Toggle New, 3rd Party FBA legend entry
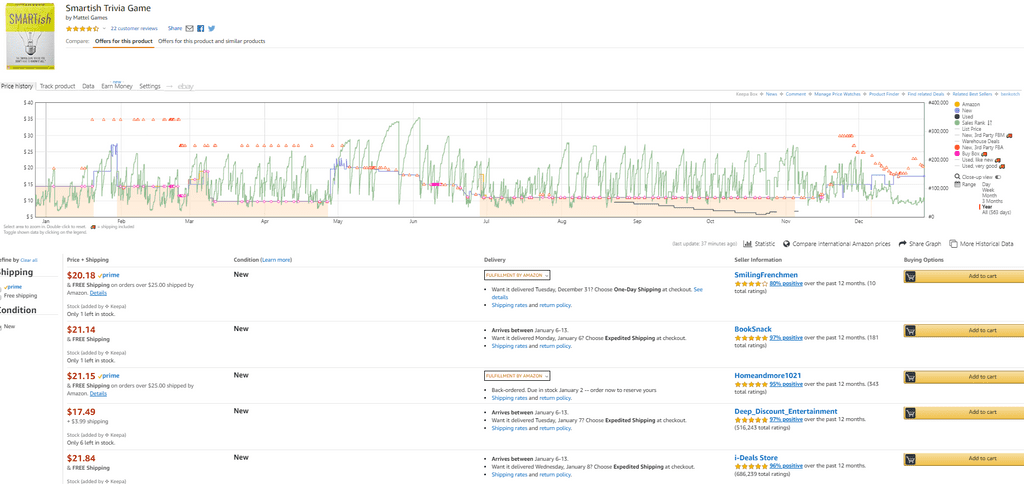 click(978, 148)
